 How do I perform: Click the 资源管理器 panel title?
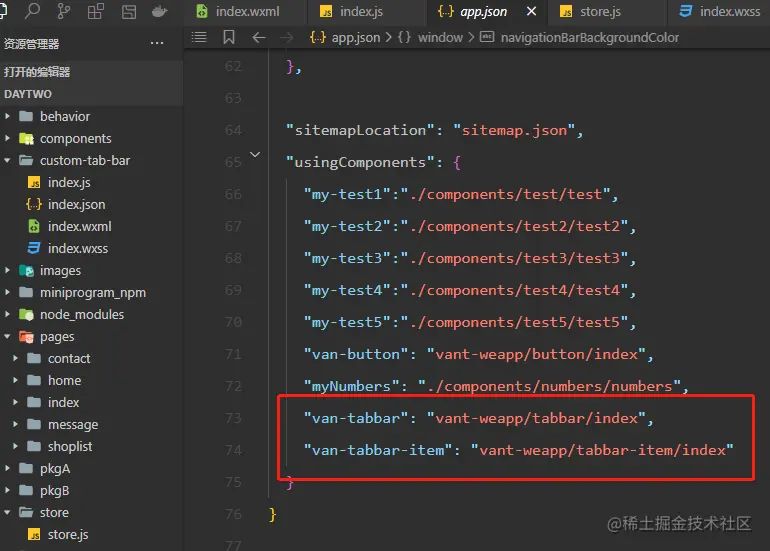[x=31, y=44]
